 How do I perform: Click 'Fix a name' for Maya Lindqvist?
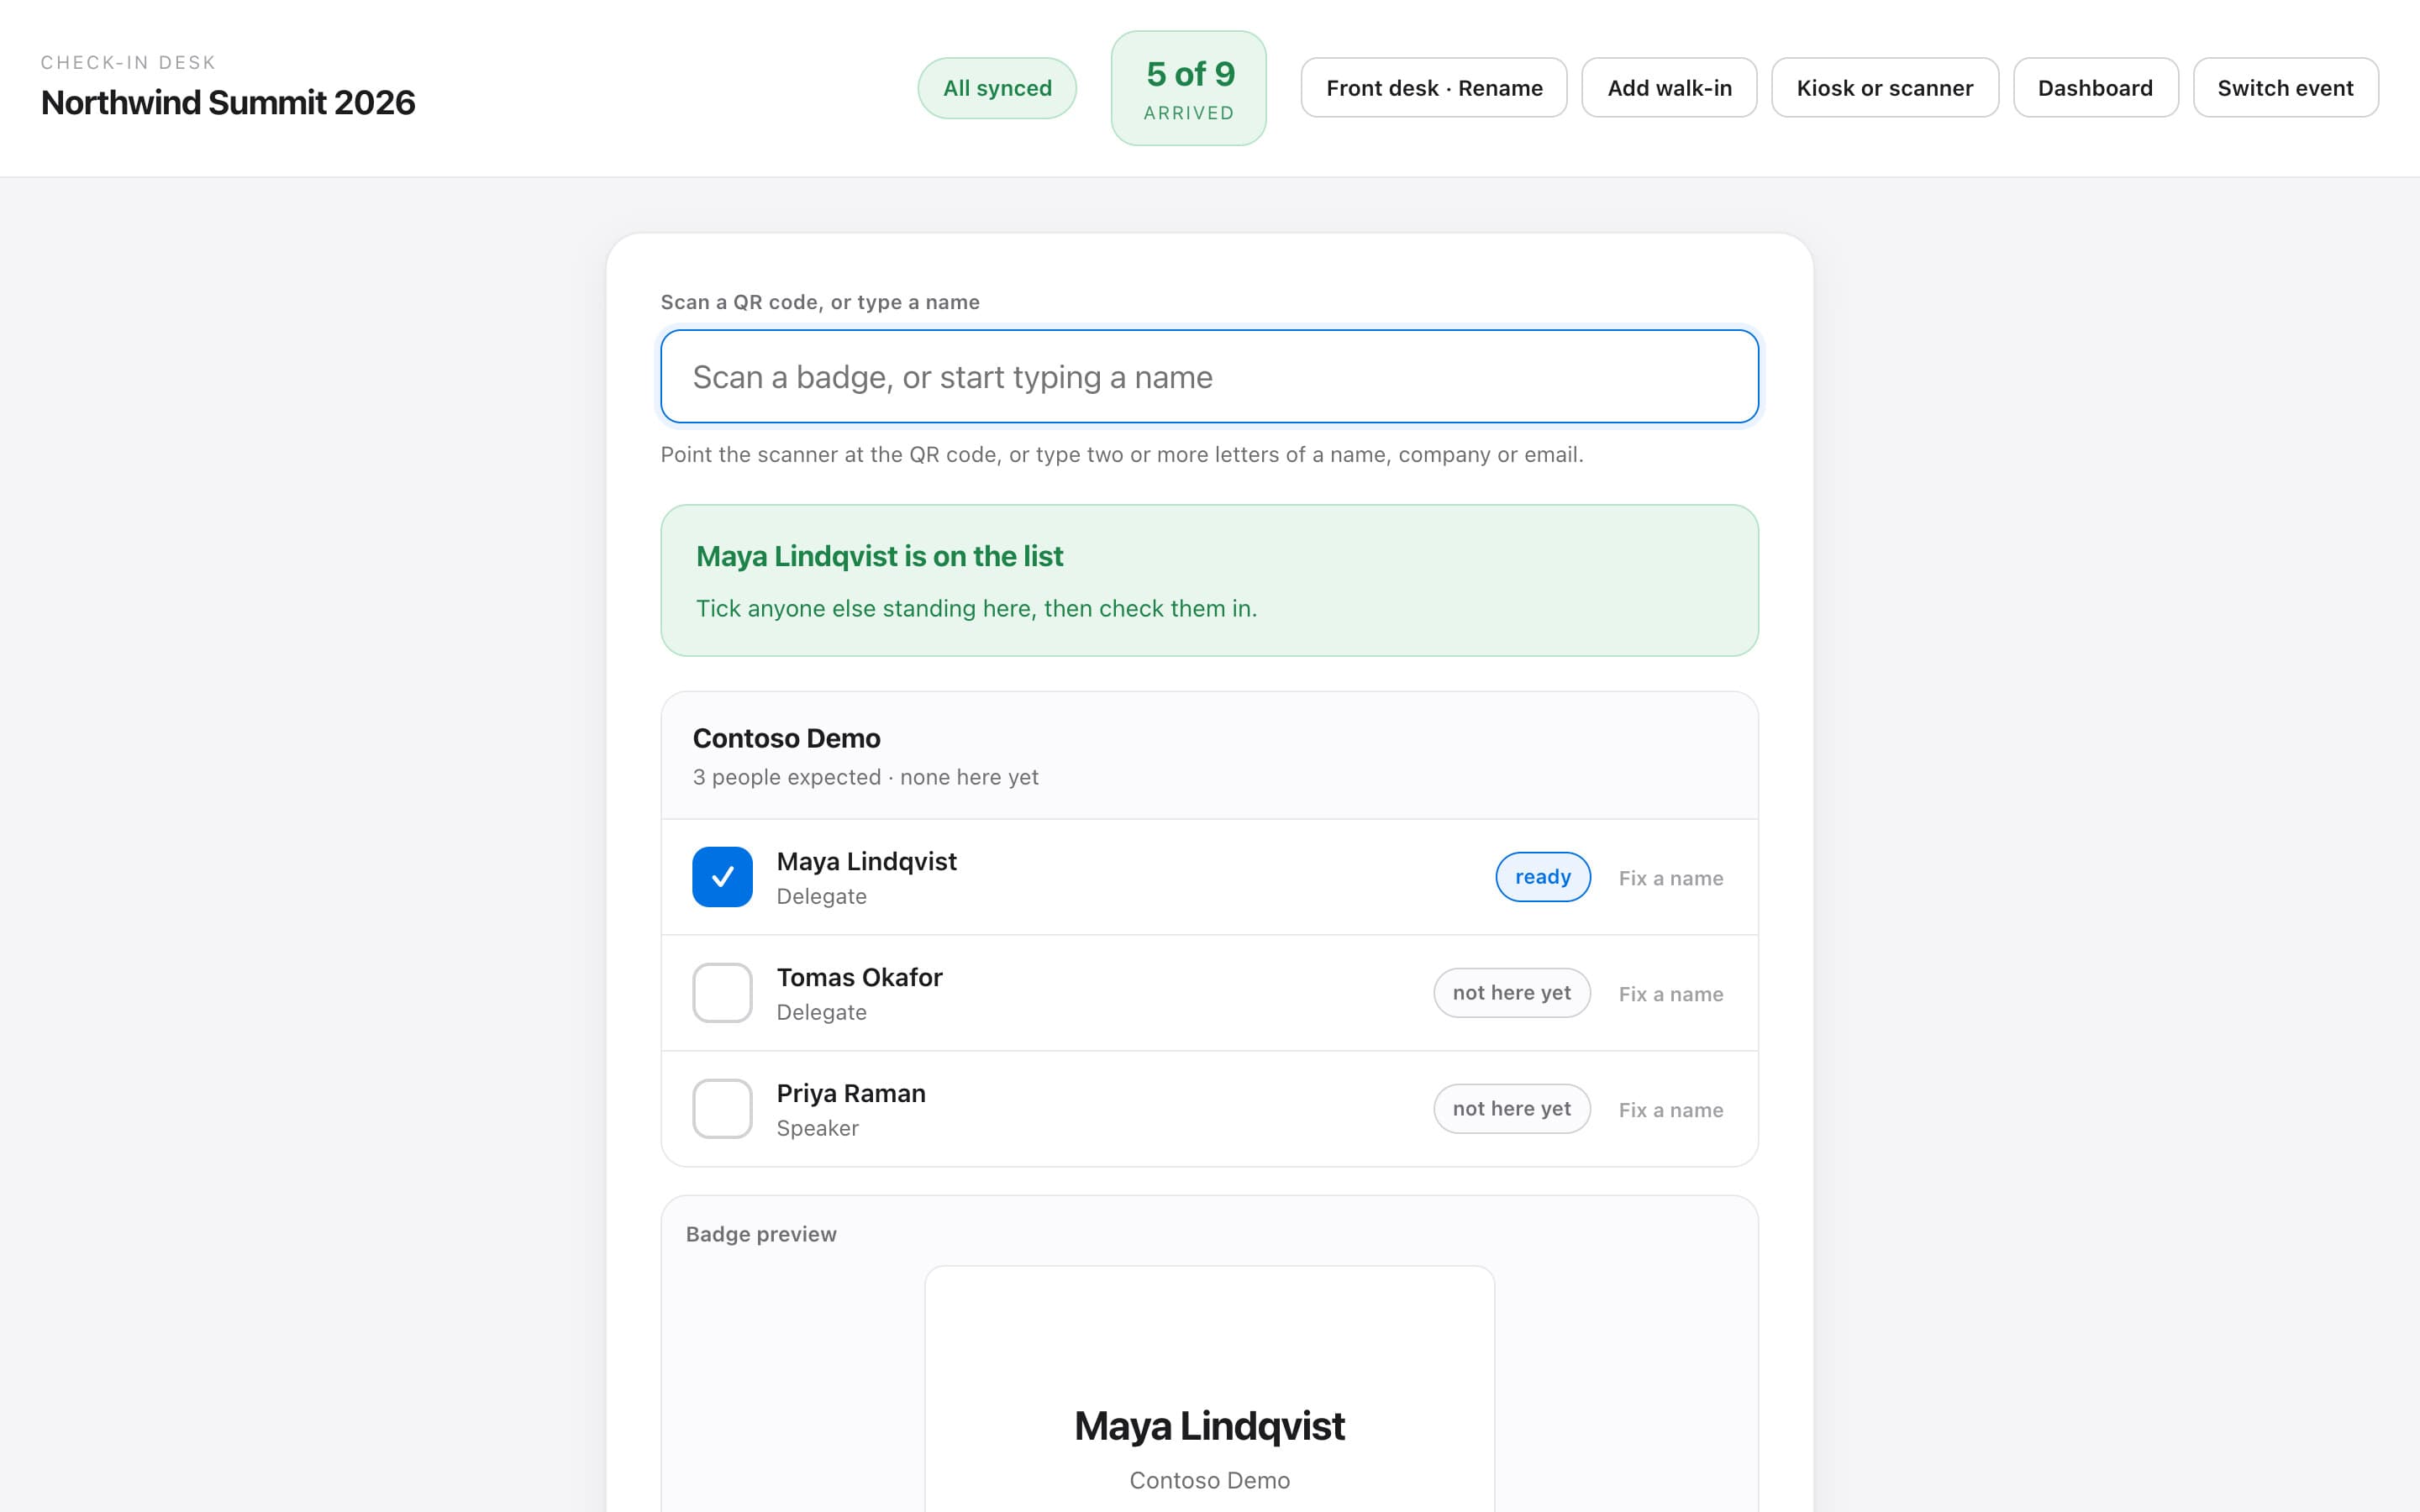pos(1671,878)
